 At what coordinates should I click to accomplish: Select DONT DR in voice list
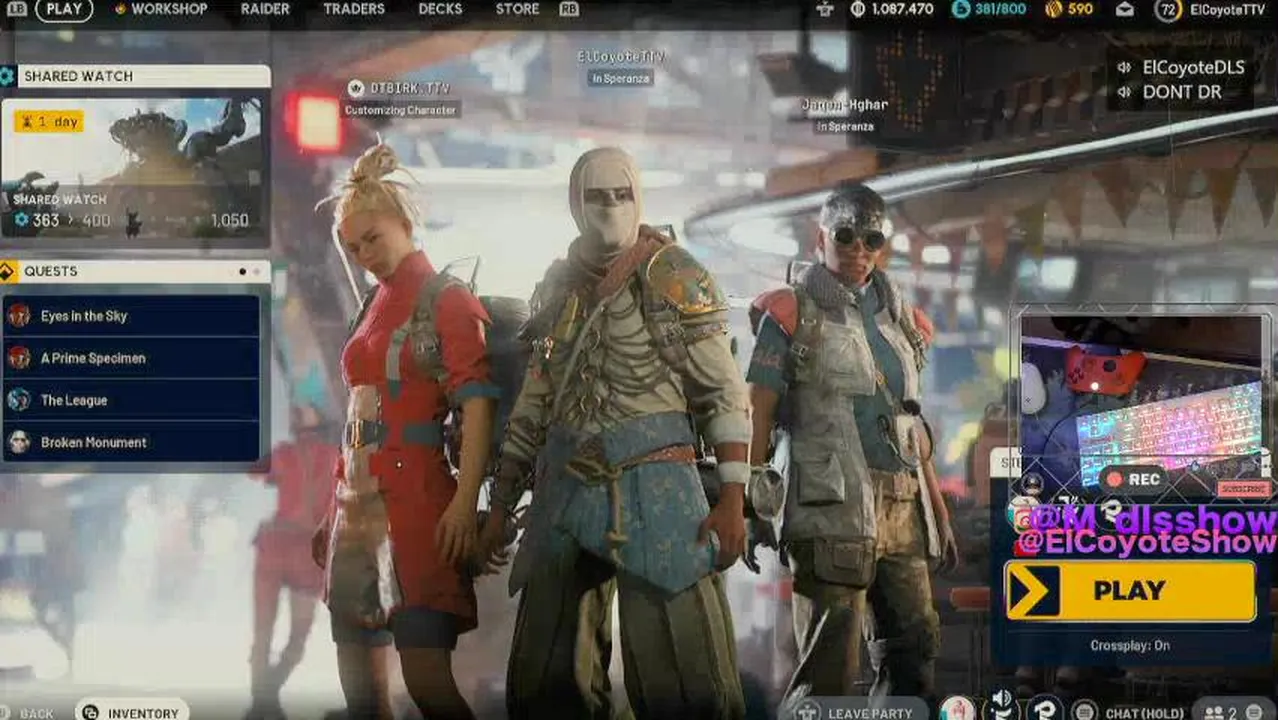[1182, 92]
